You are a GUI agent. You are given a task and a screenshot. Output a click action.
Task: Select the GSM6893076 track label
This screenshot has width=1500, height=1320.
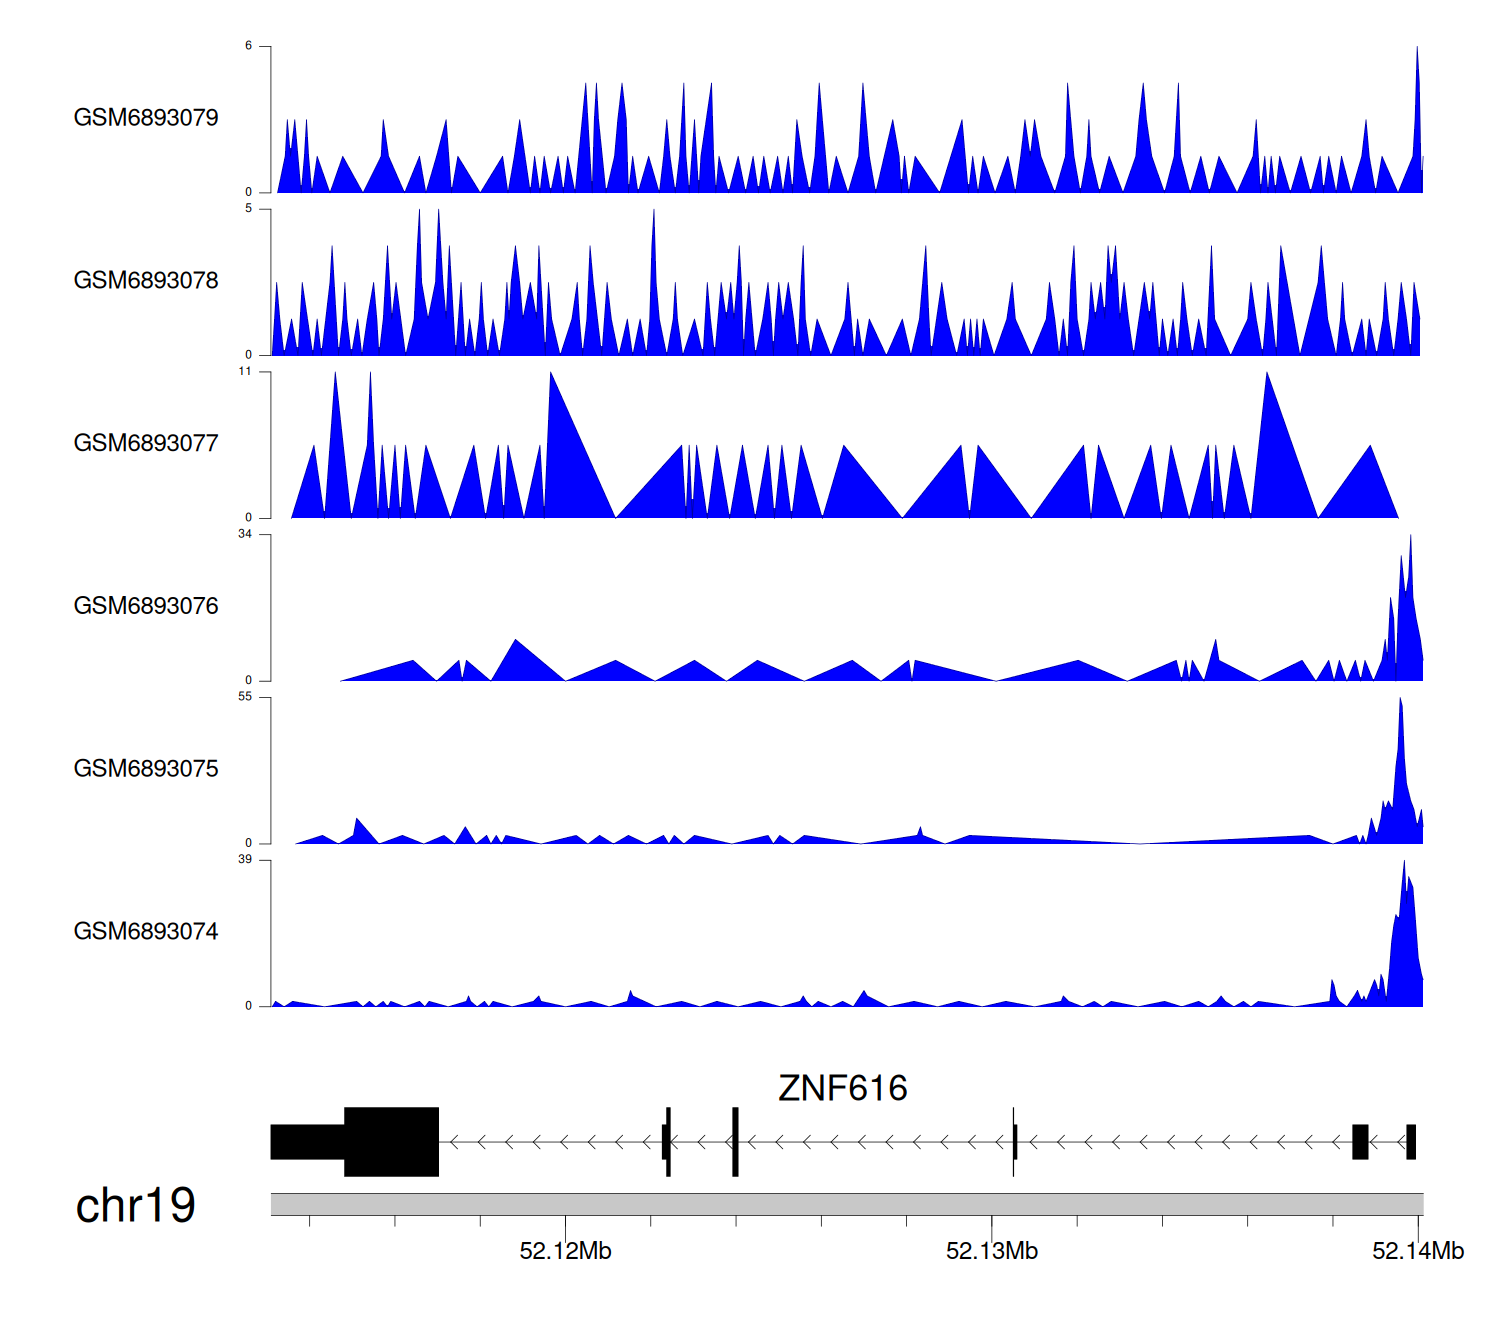pyautogui.click(x=146, y=606)
